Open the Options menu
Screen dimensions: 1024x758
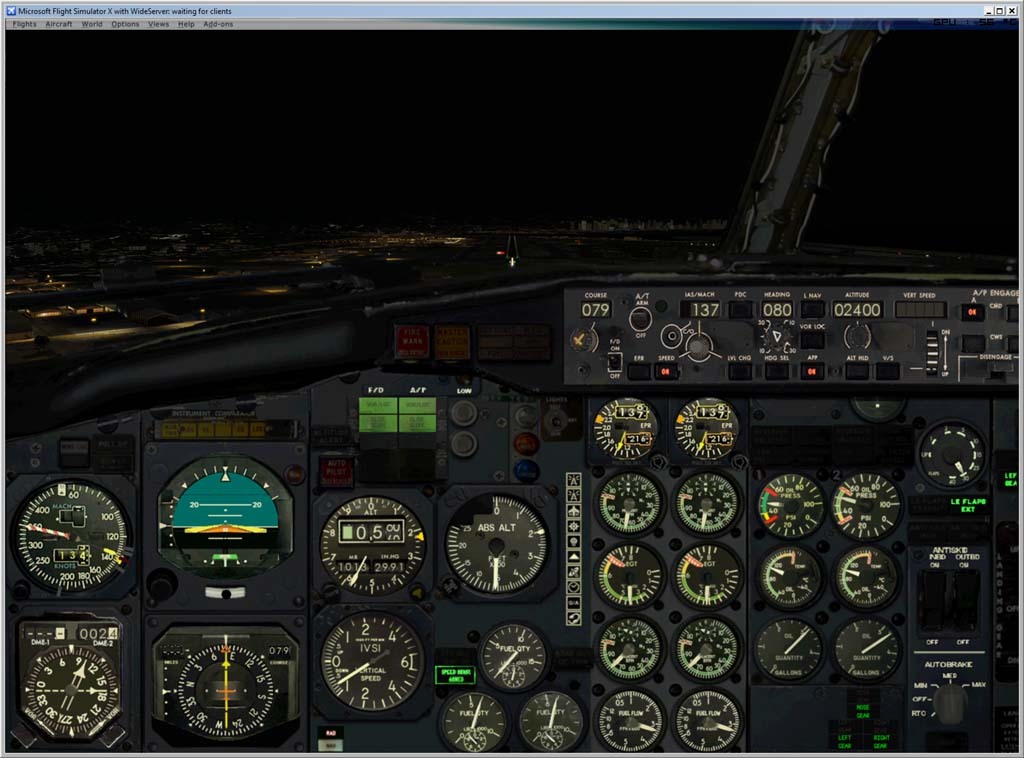pos(125,24)
